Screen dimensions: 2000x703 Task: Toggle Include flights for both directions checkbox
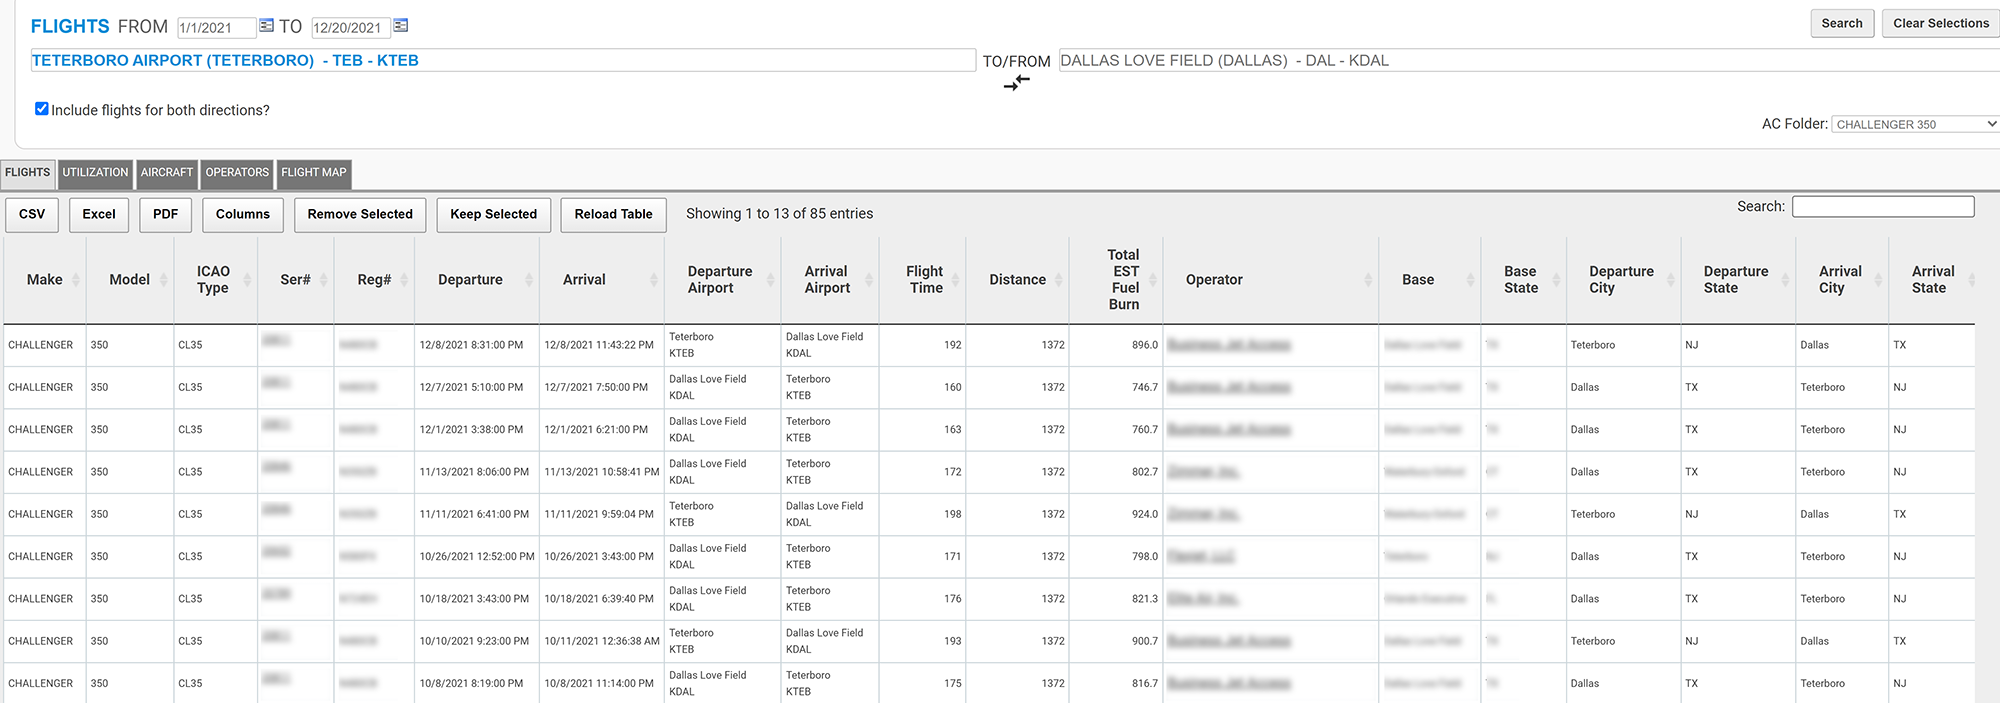tap(41, 109)
